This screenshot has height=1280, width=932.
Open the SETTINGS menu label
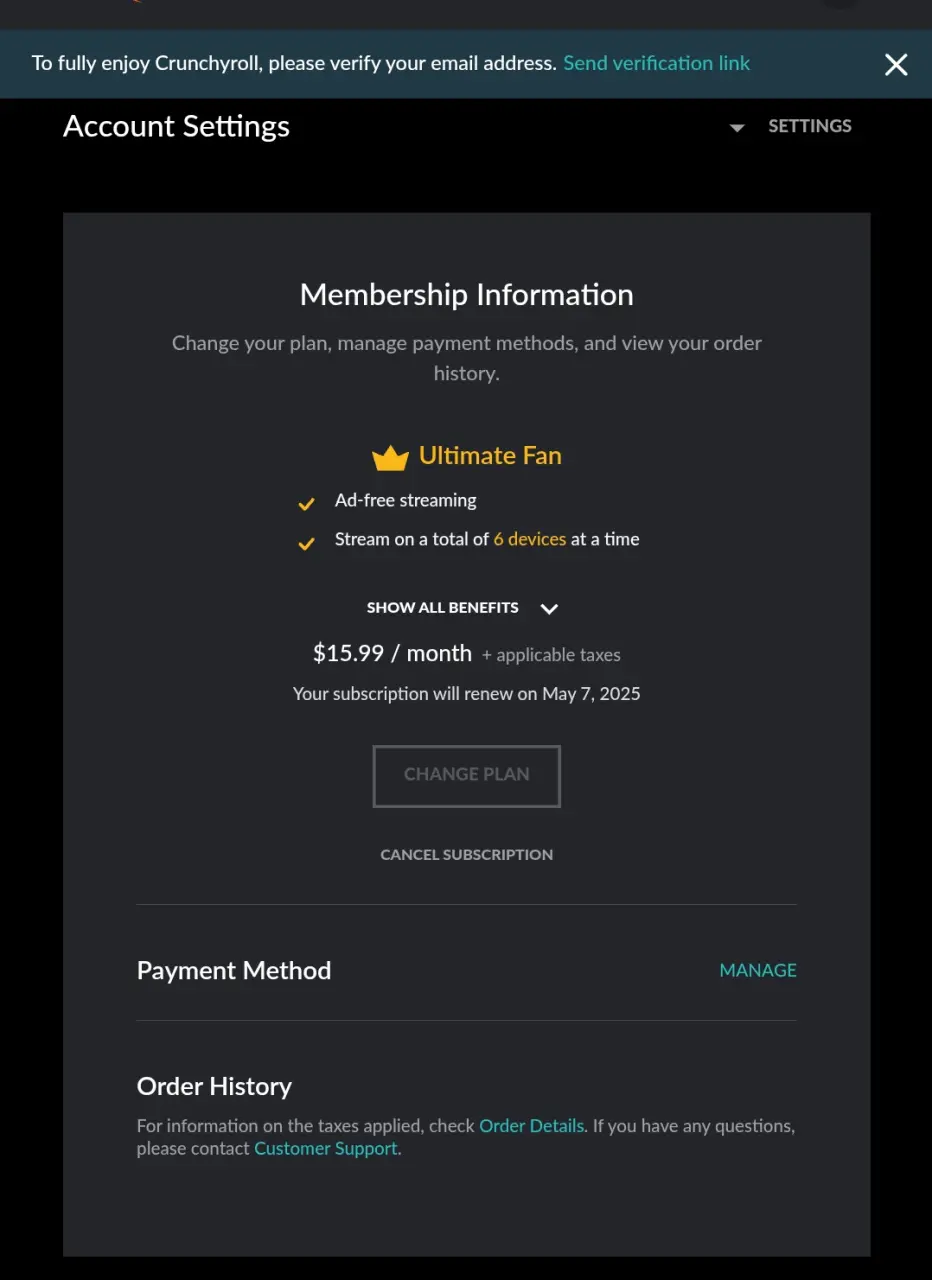coord(810,126)
